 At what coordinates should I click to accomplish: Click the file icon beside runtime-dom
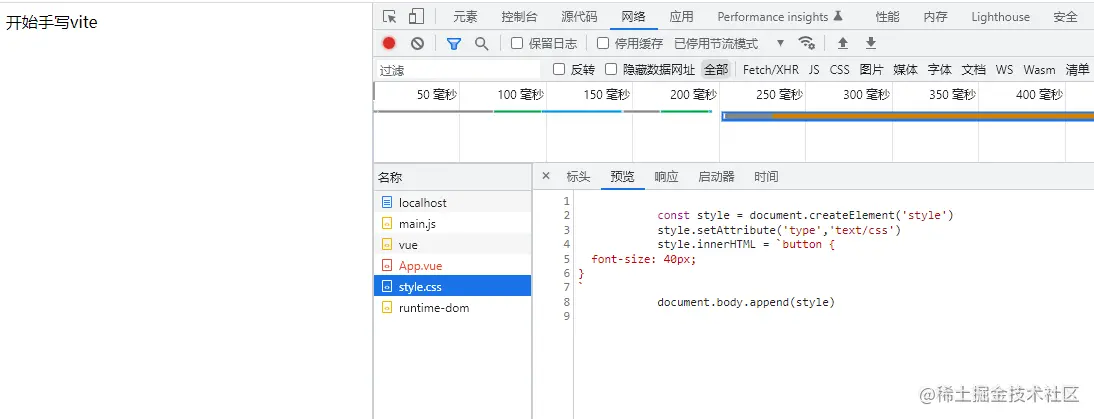click(x=387, y=307)
